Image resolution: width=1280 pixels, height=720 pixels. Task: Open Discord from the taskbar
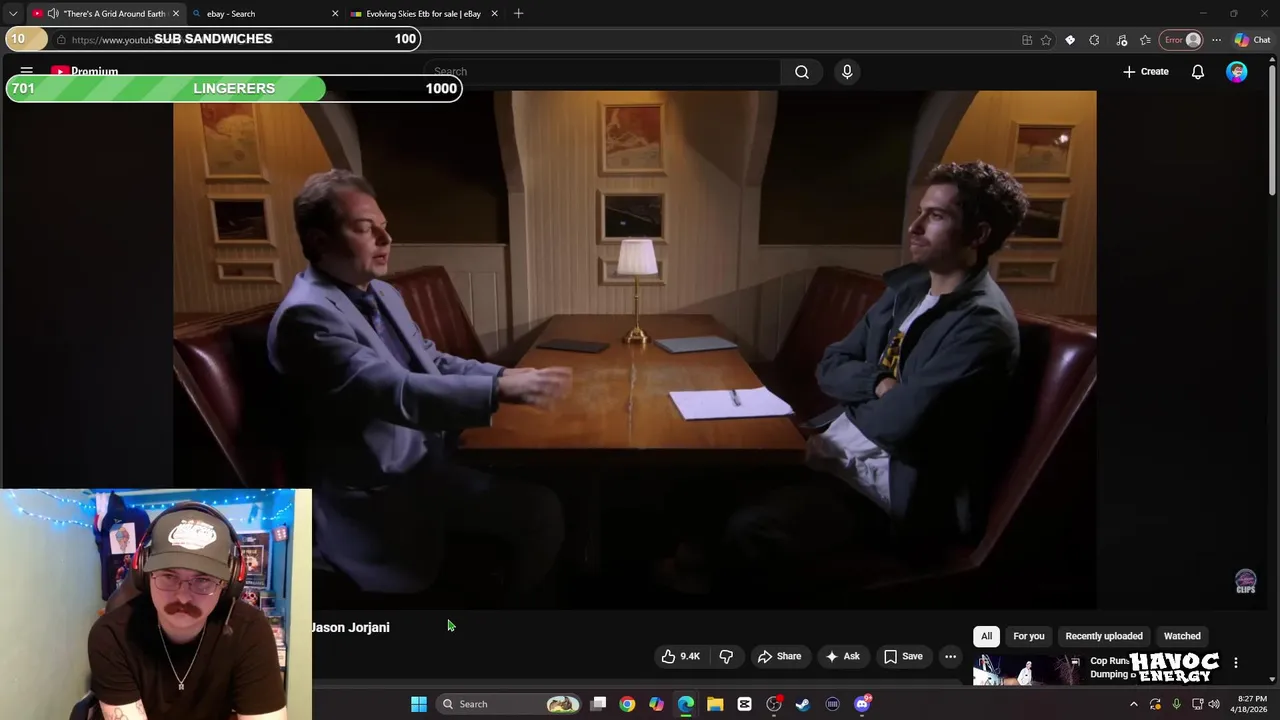pyautogui.click(x=862, y=704)
